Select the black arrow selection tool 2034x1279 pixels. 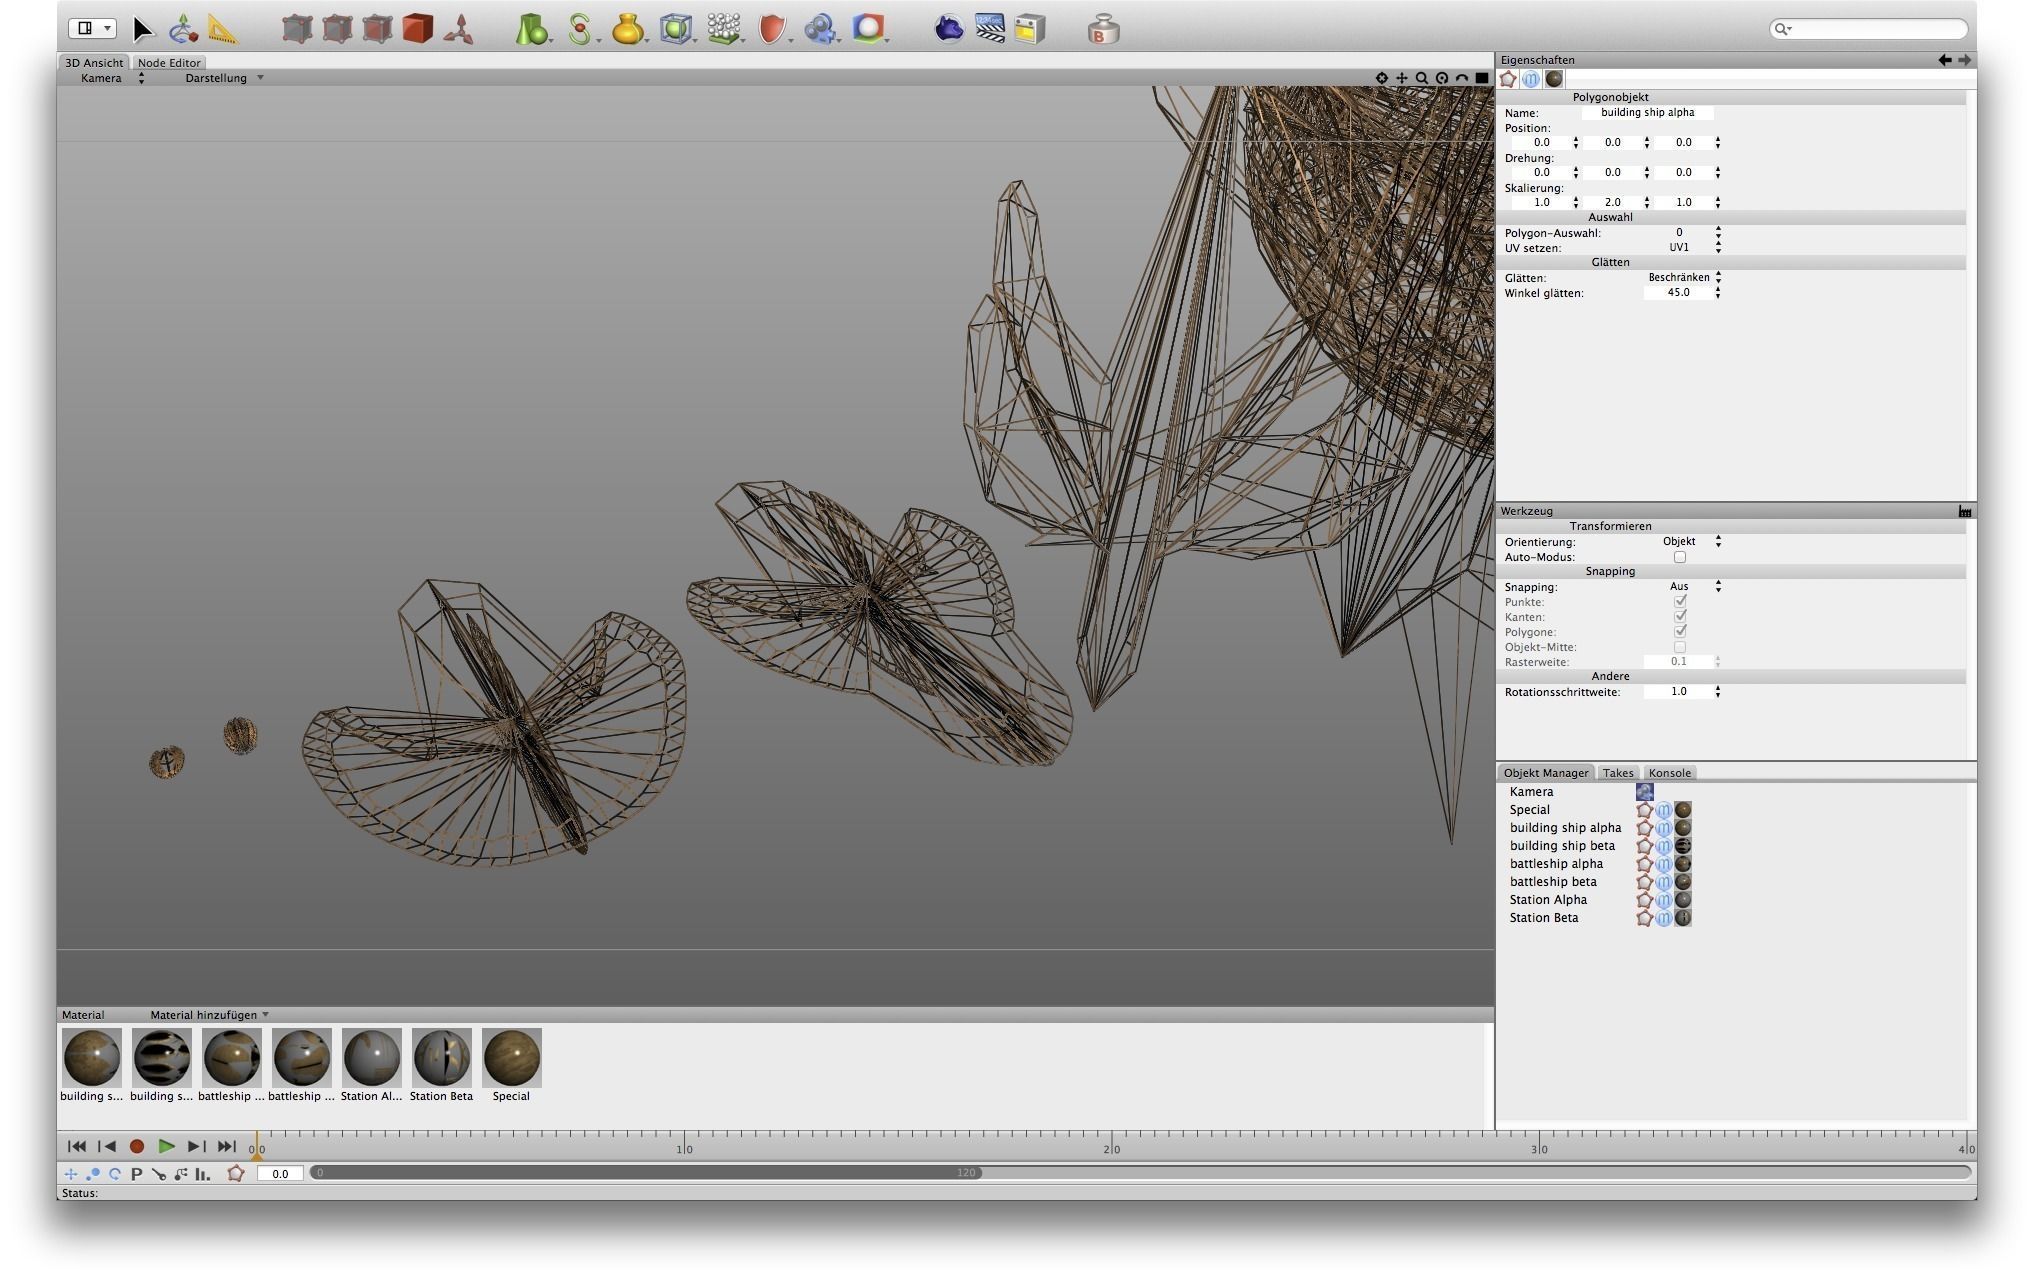(143, 29)
